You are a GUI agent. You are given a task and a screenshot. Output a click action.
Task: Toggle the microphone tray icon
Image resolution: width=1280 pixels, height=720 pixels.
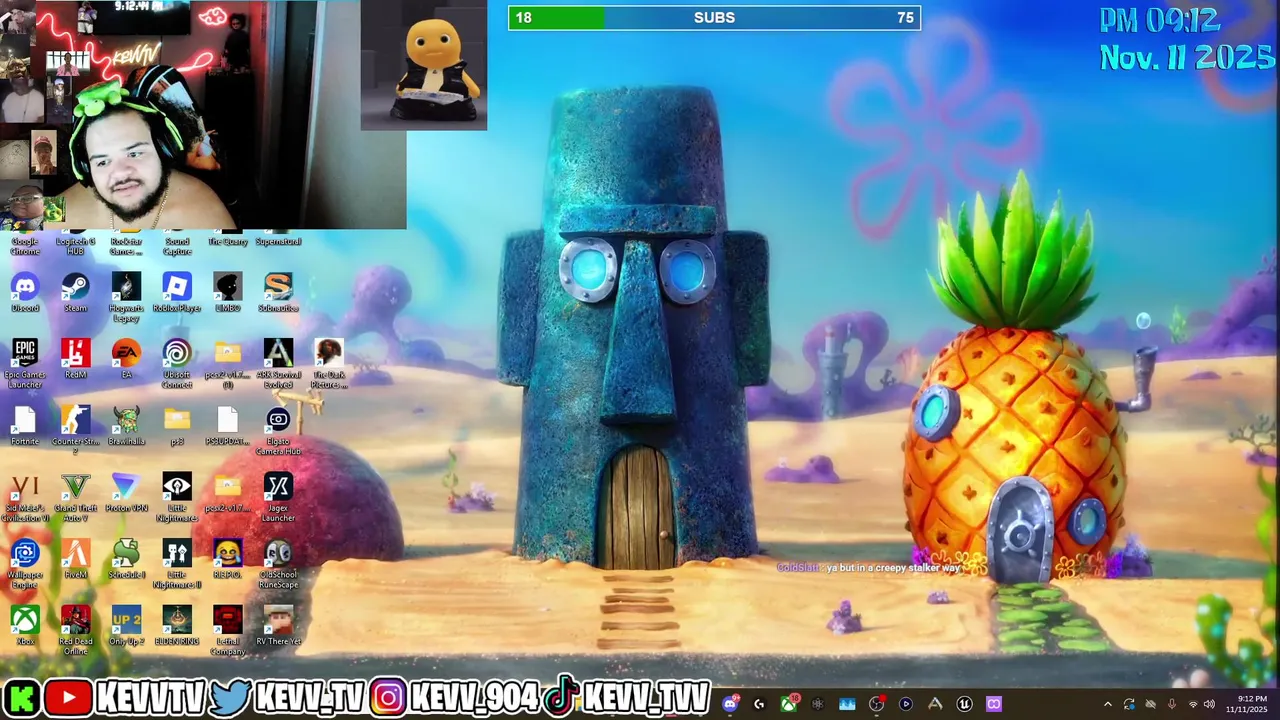pyautogui.click(x=1172, y=704)
